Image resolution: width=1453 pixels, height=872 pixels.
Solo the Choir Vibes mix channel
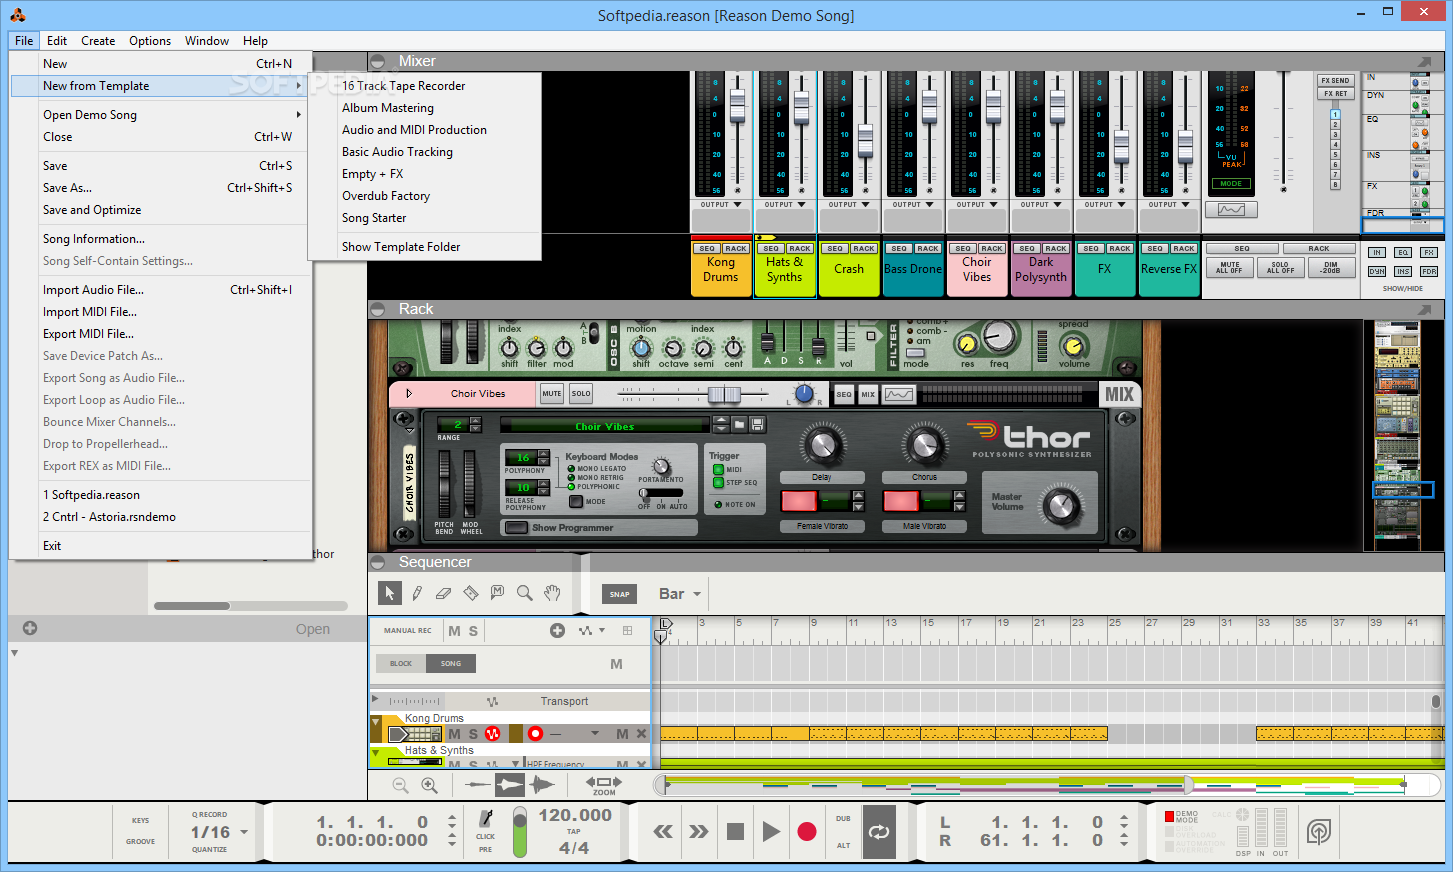click(581, 394)
